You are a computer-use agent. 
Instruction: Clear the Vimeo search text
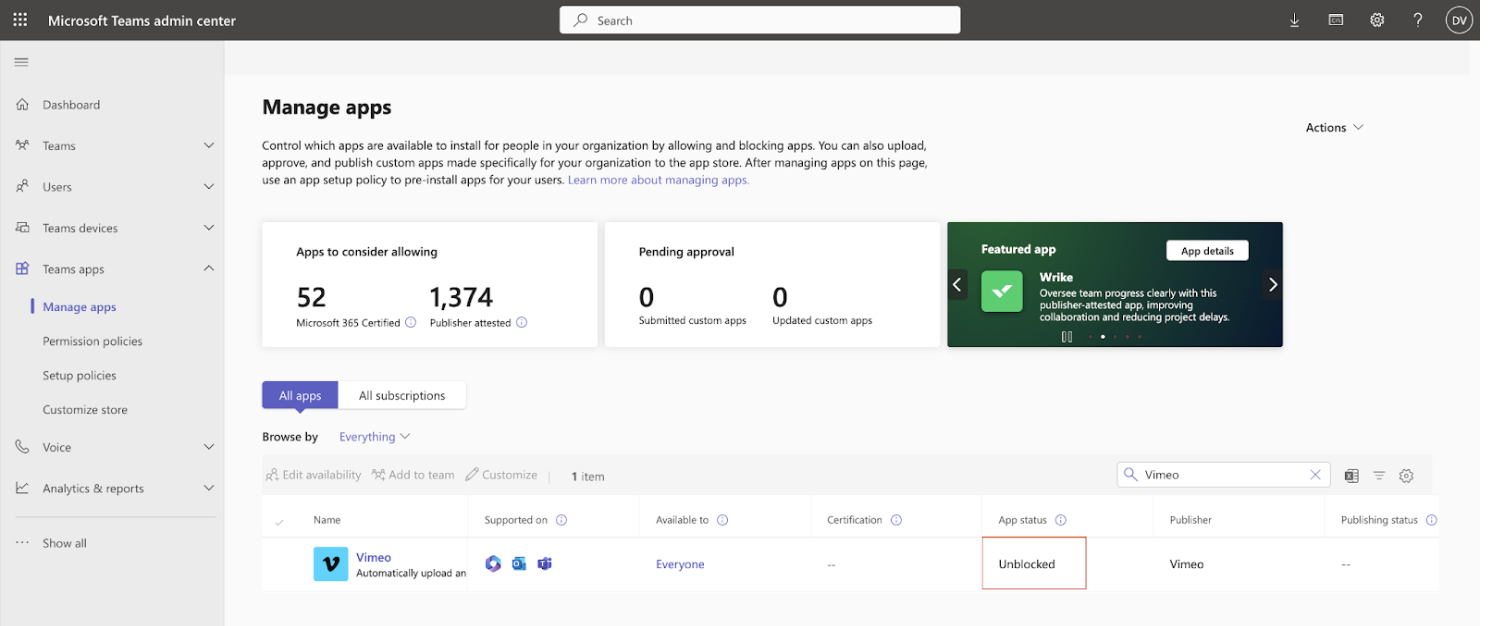(1316, 475)
